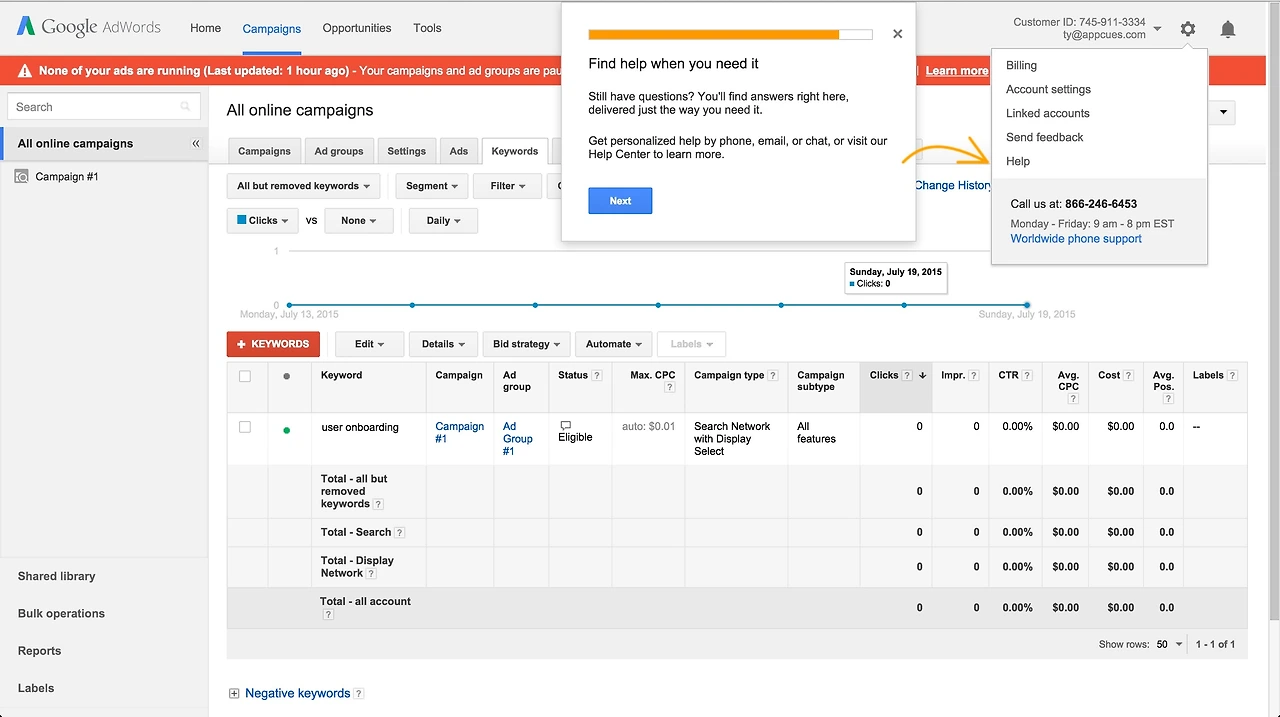The width and height of the screenshot is (1280, 717).
Task: Select Send feedback from the gear menu
Action: [x=1045, y=137]
